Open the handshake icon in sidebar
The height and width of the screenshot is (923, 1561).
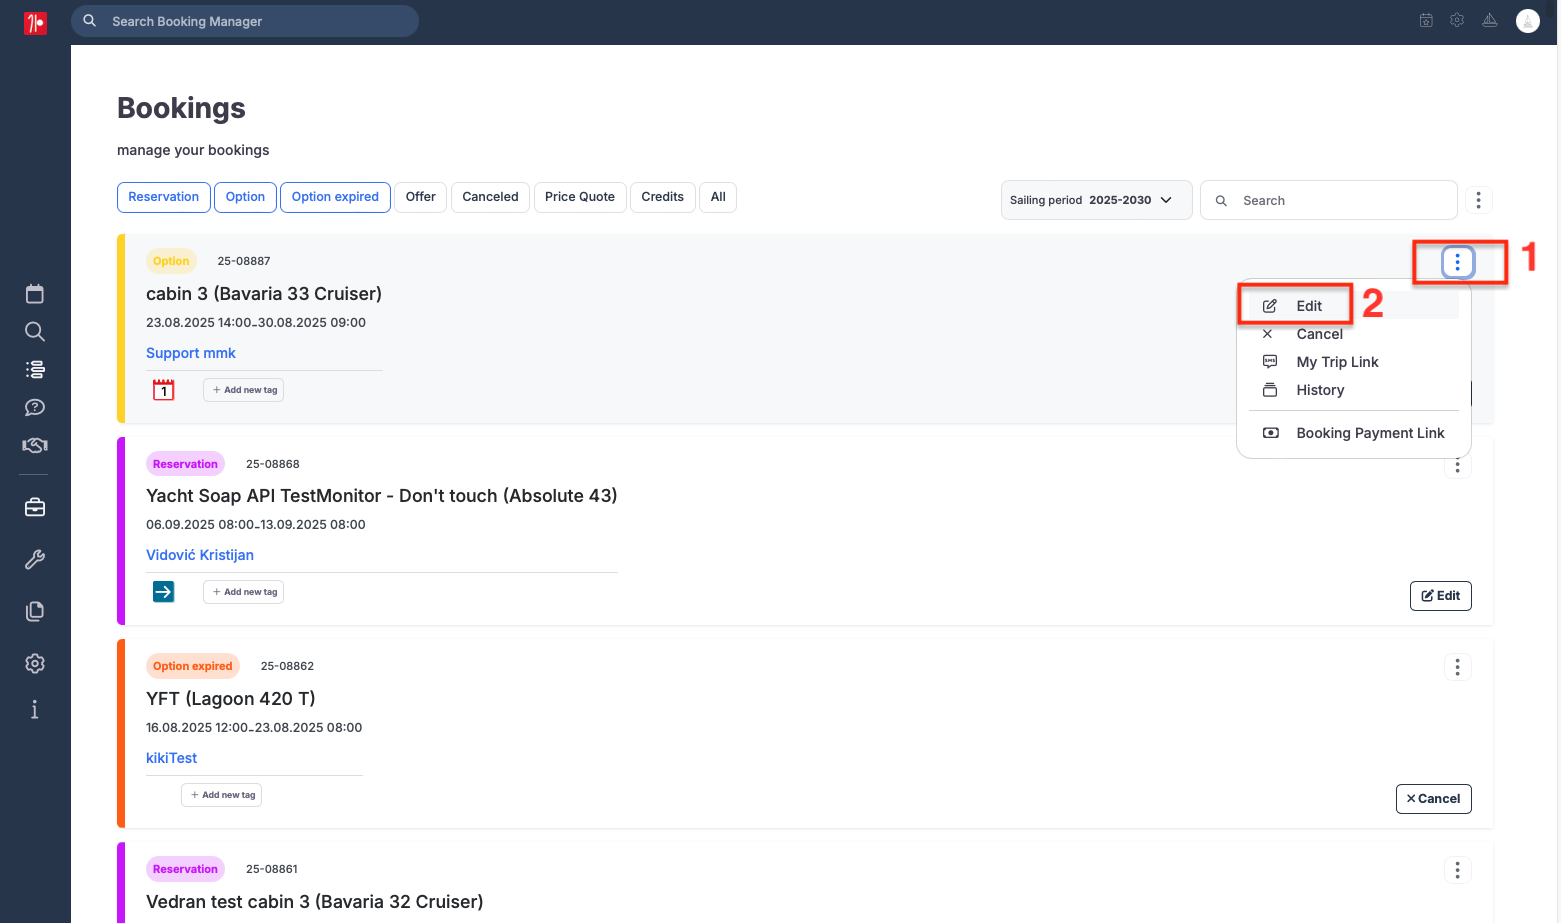point(35,445)
